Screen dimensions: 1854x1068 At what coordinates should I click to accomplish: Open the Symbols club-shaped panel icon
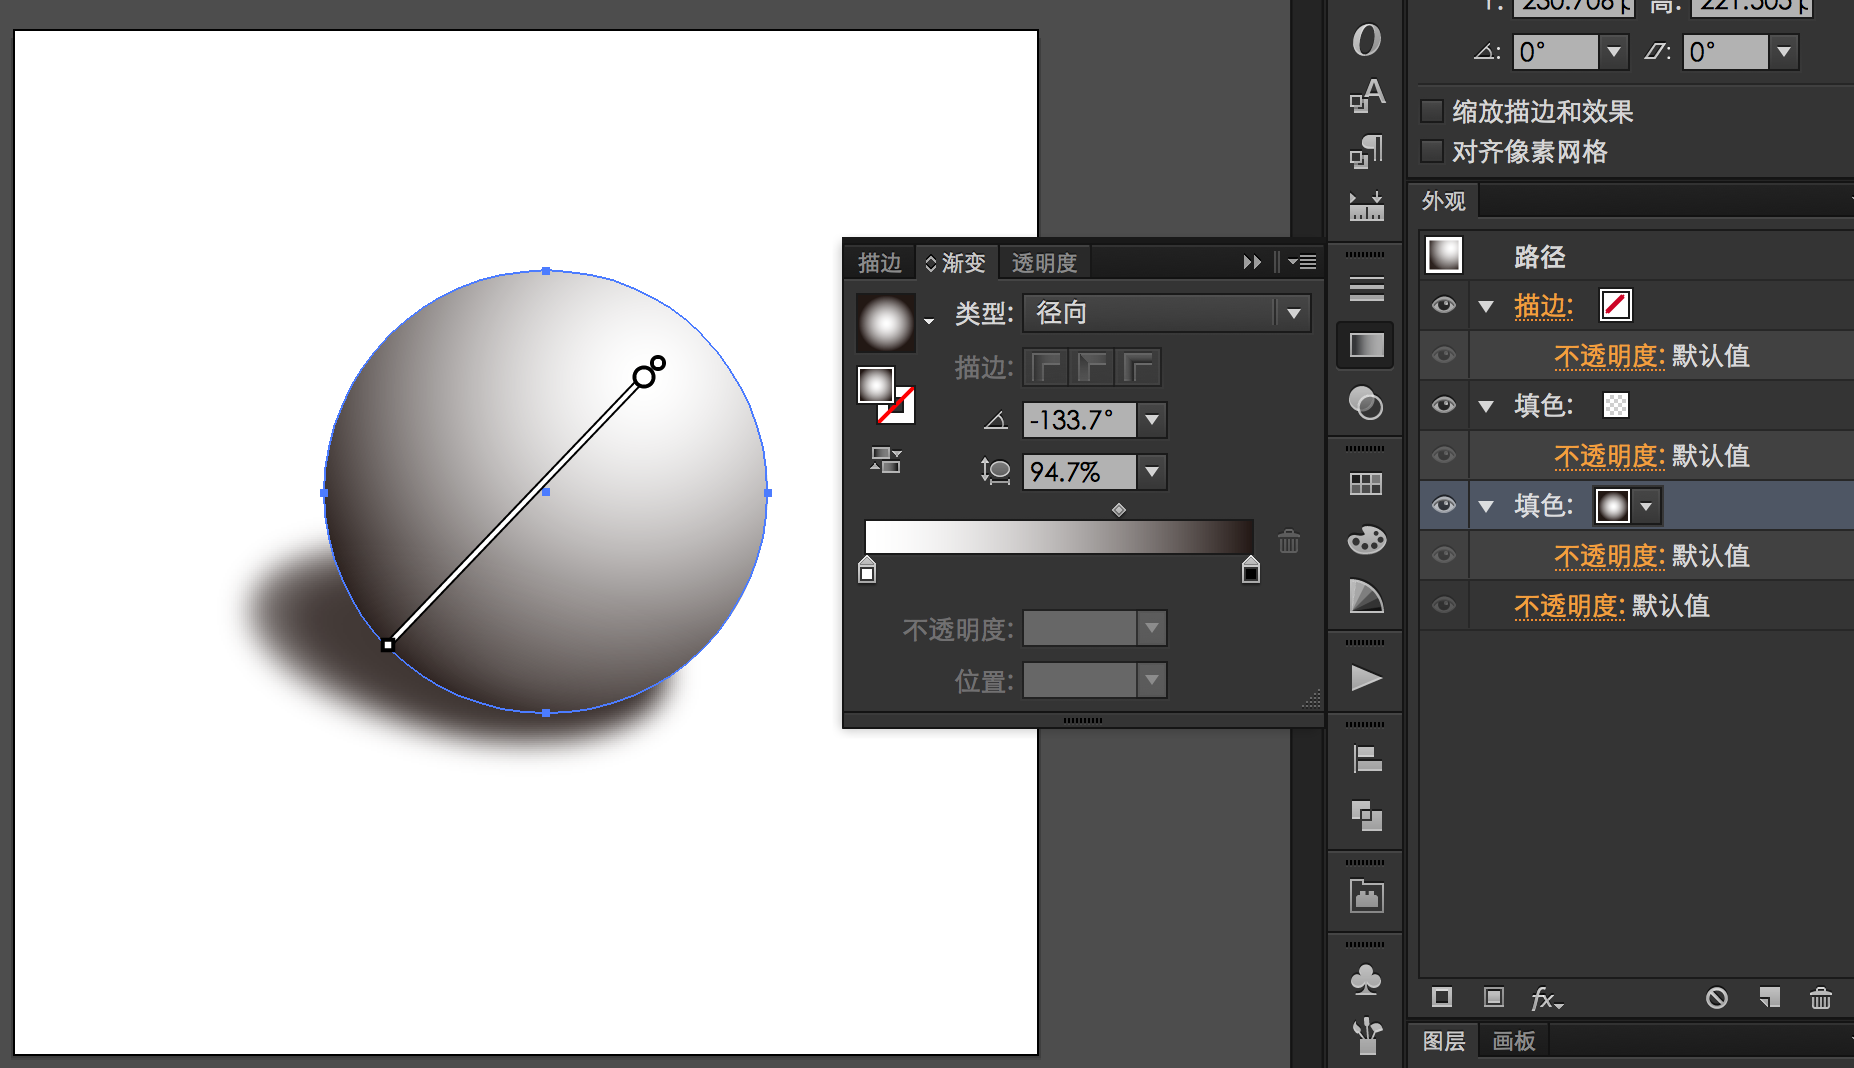1366,978
